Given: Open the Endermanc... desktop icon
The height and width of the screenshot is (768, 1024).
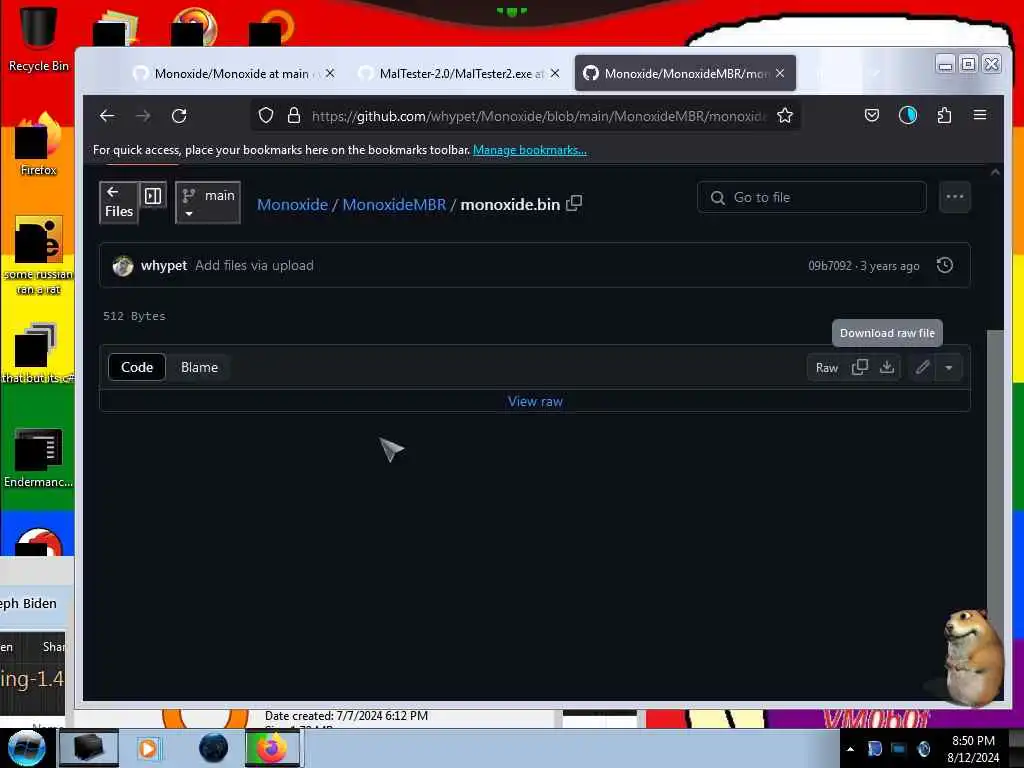Looking at the screenshot, I should pyautogui.click(x=38, y=458).
